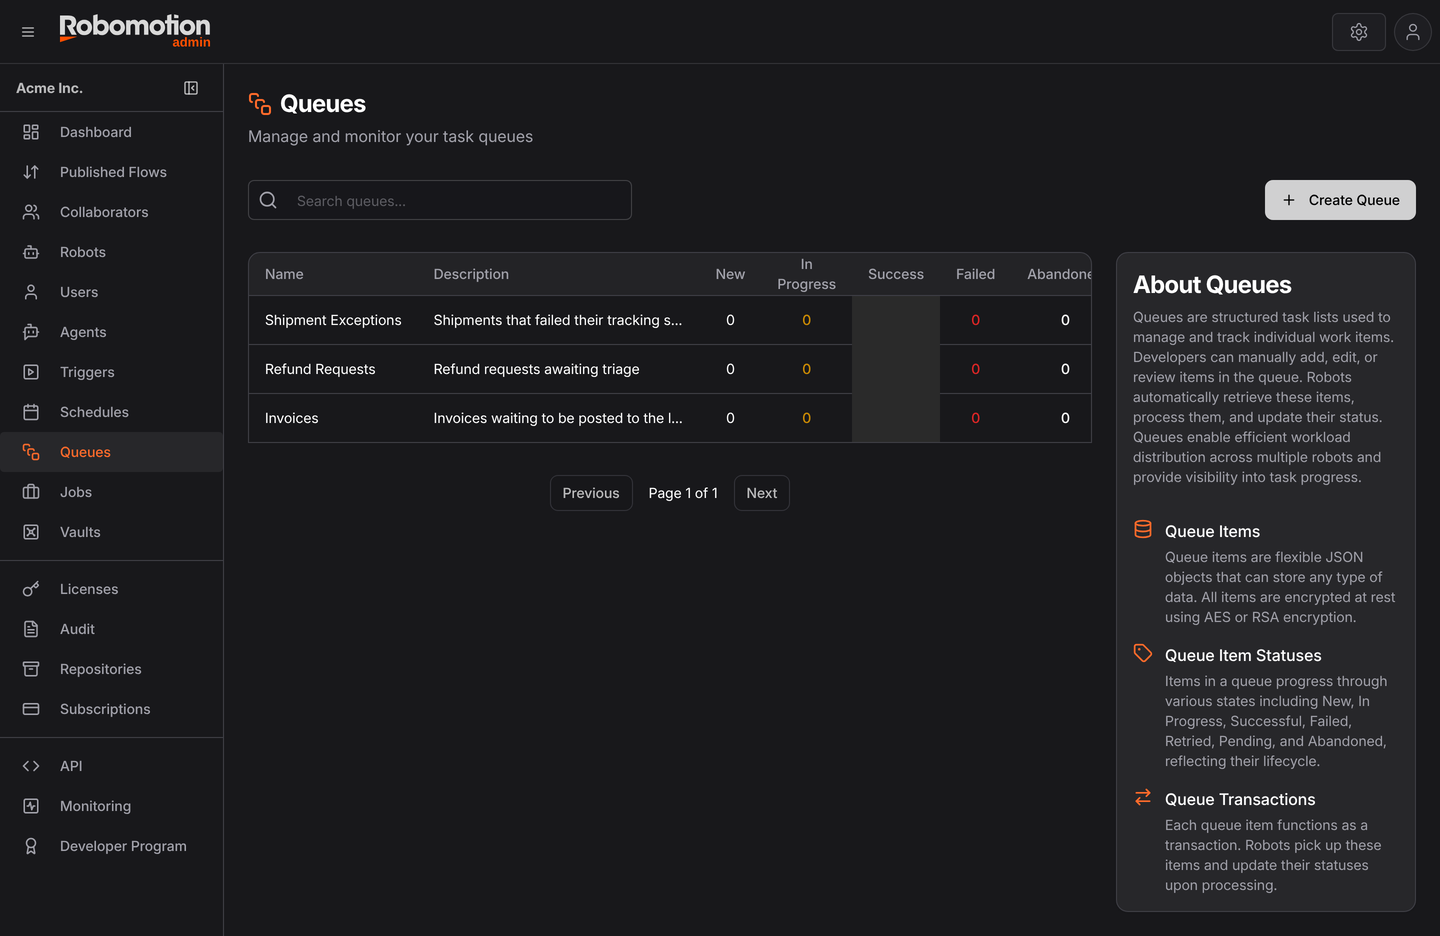This screenshot has width=1440, height=936.
Task: Click 'Page 1 of 1' indicator
Action: (683, 493)
